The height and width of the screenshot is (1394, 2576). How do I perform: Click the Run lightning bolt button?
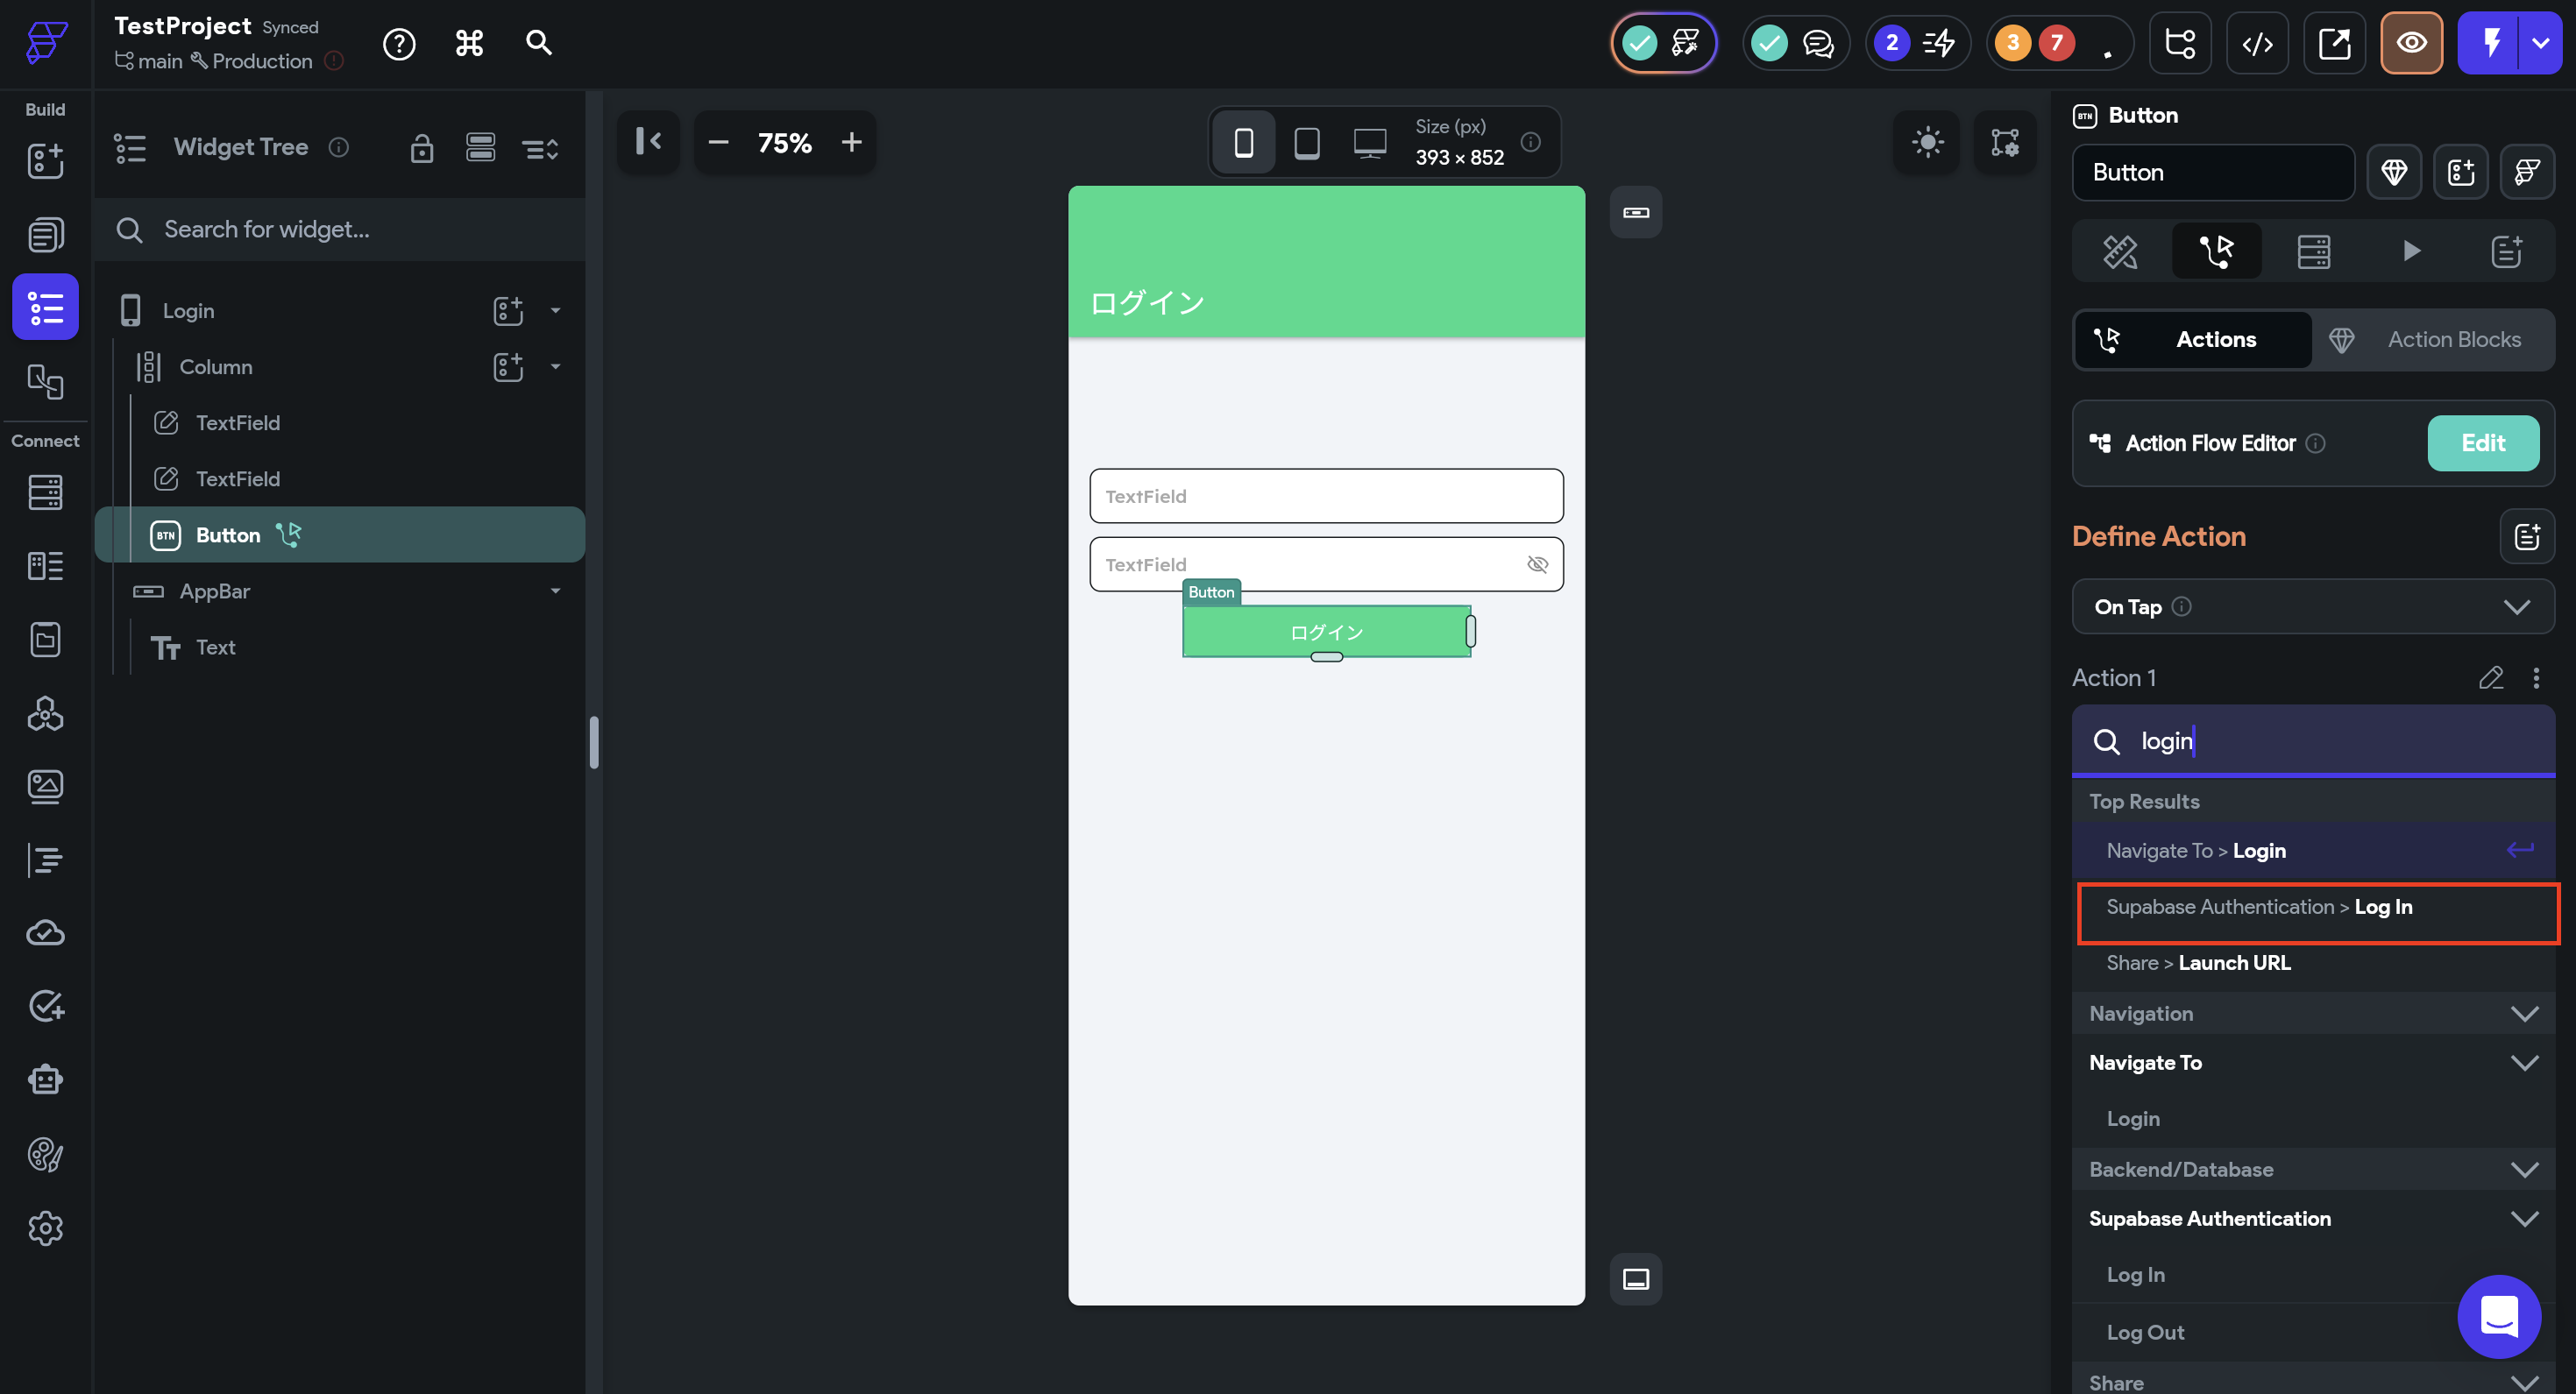2490,43
